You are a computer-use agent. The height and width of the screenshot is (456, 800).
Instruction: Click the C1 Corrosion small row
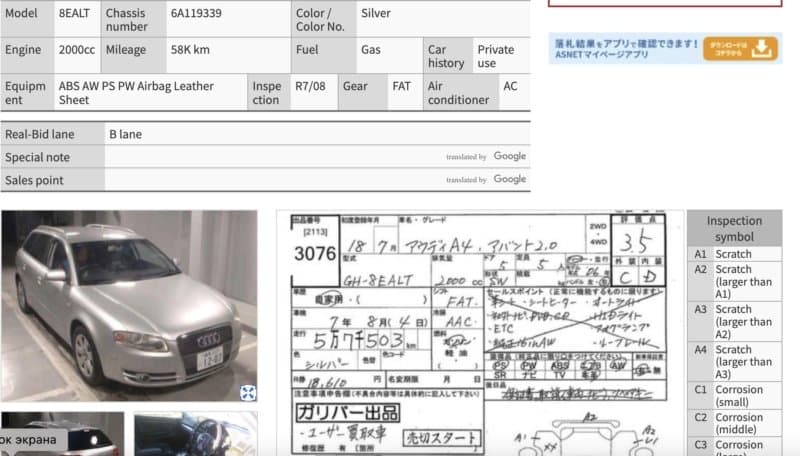(x=734, y=396)
